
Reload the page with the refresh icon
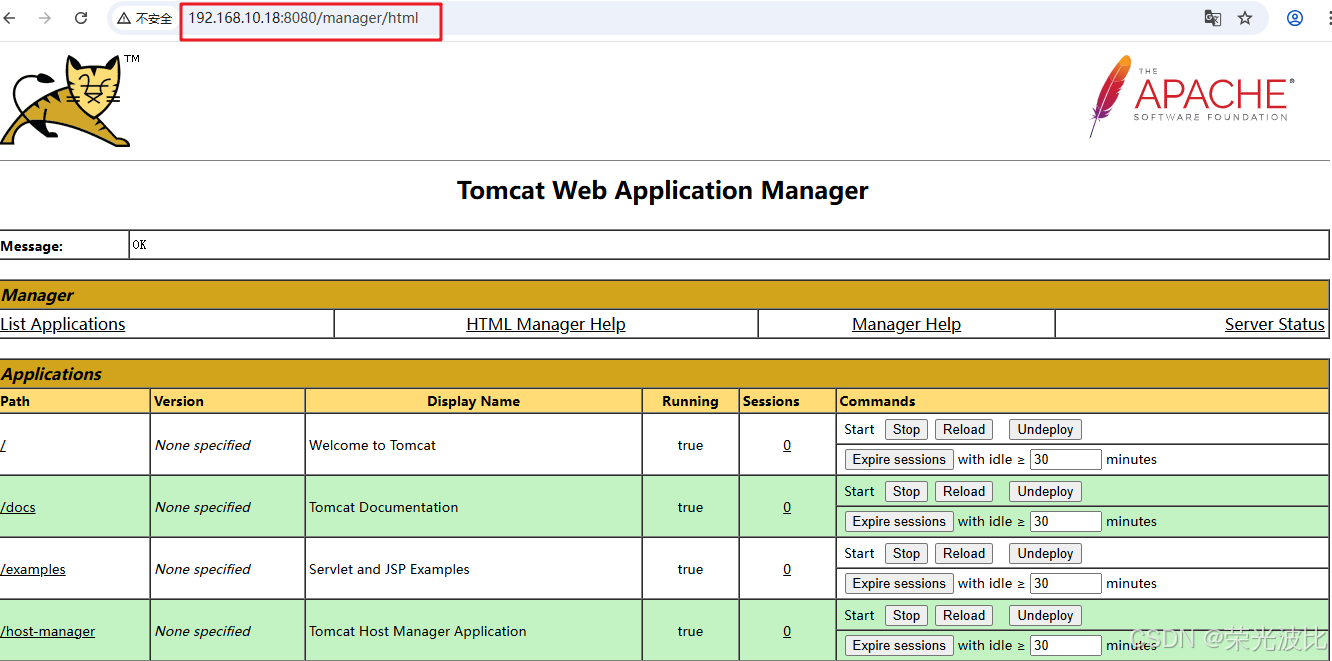coord(81,18)
